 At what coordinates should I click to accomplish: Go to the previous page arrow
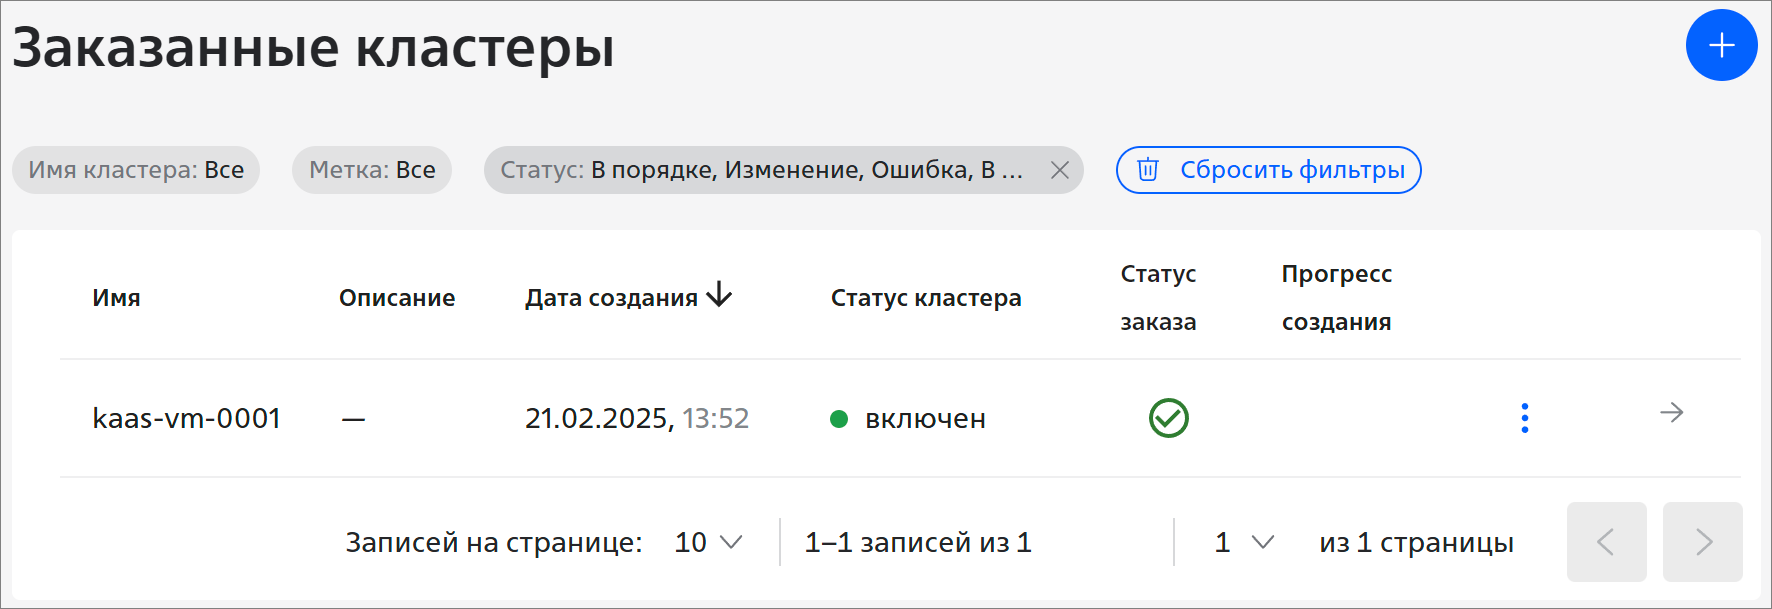(x=1606, y=542)
